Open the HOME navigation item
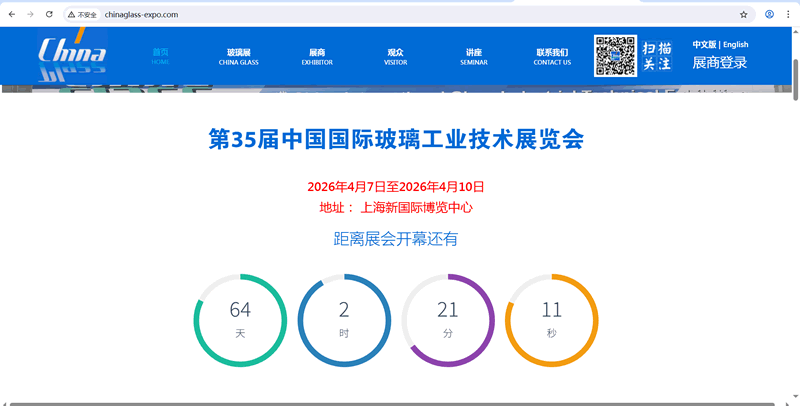 tap(160, 56)
